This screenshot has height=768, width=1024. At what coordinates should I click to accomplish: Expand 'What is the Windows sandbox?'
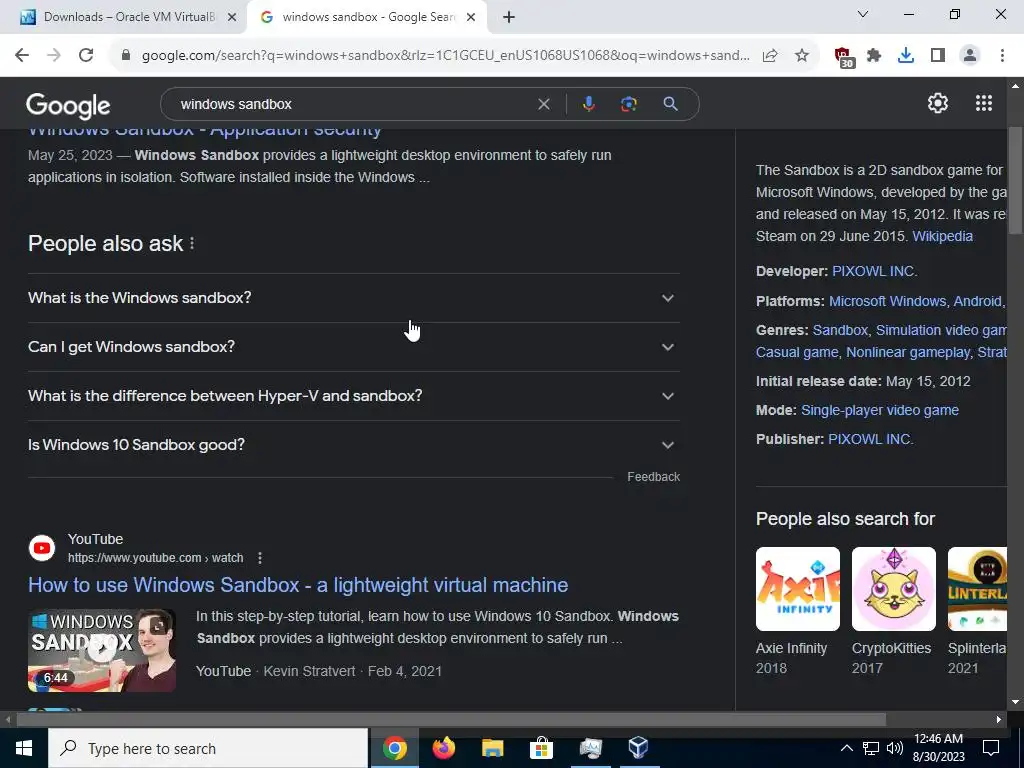tap(354, 298)
